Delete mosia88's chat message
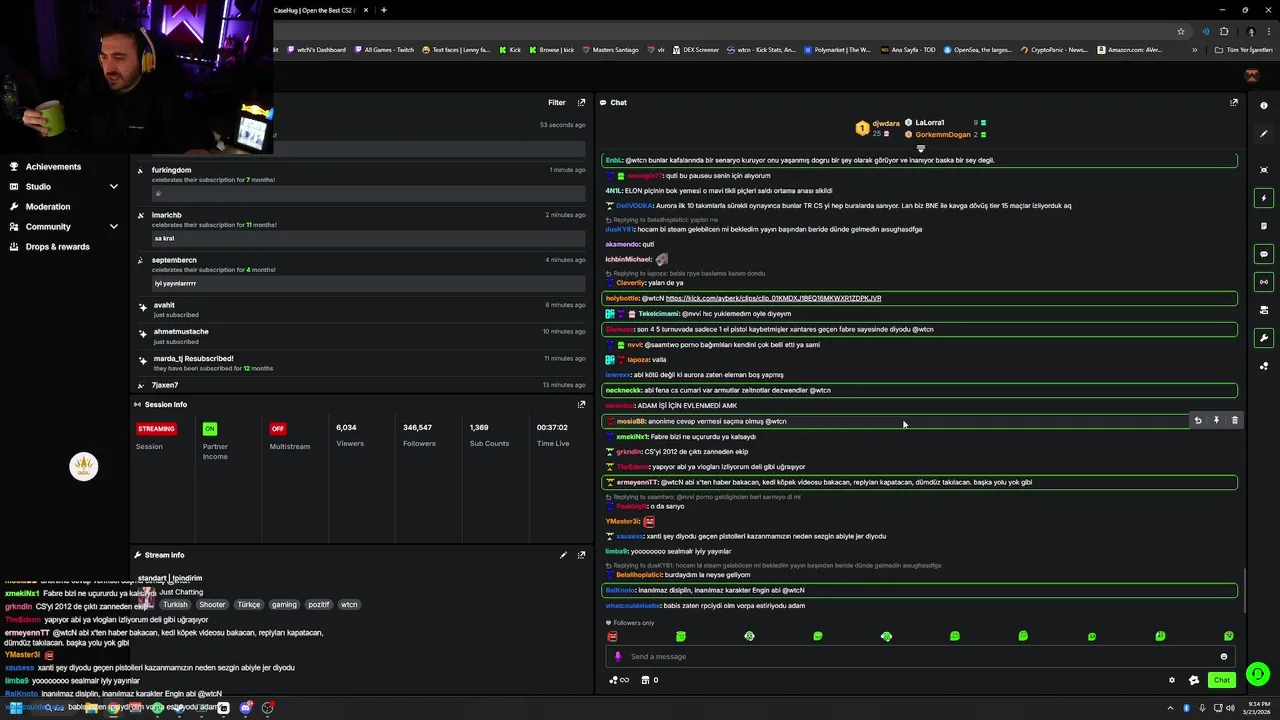 1235,421
